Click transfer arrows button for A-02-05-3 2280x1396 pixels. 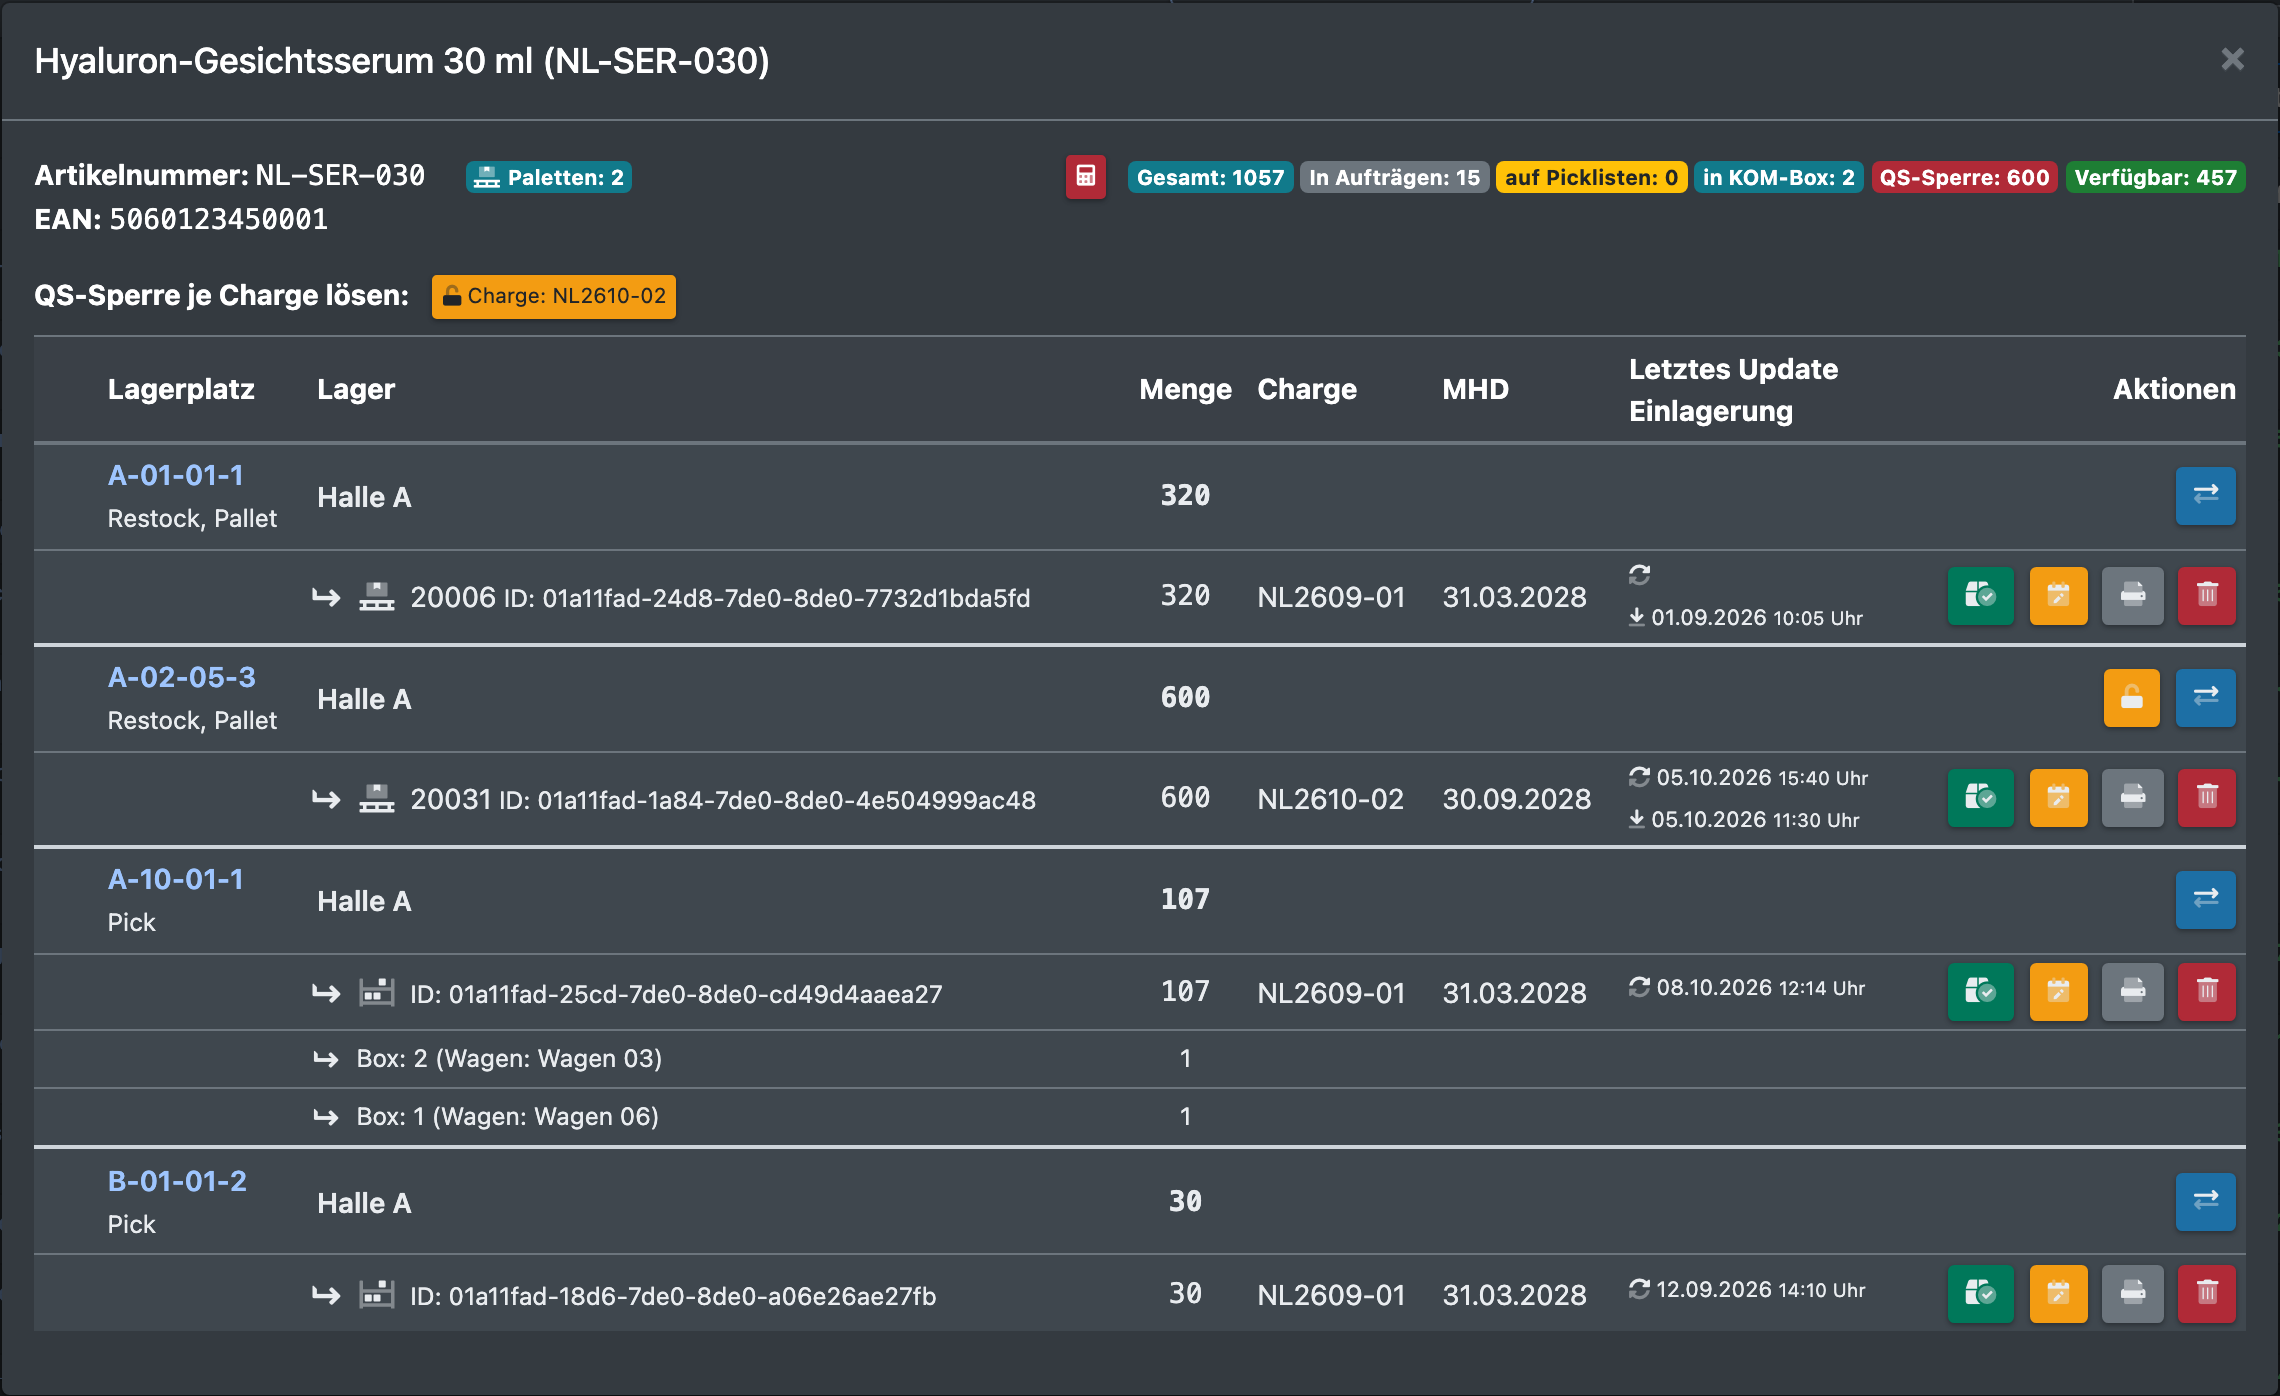pyautogui.click(x=2205, y=697)
